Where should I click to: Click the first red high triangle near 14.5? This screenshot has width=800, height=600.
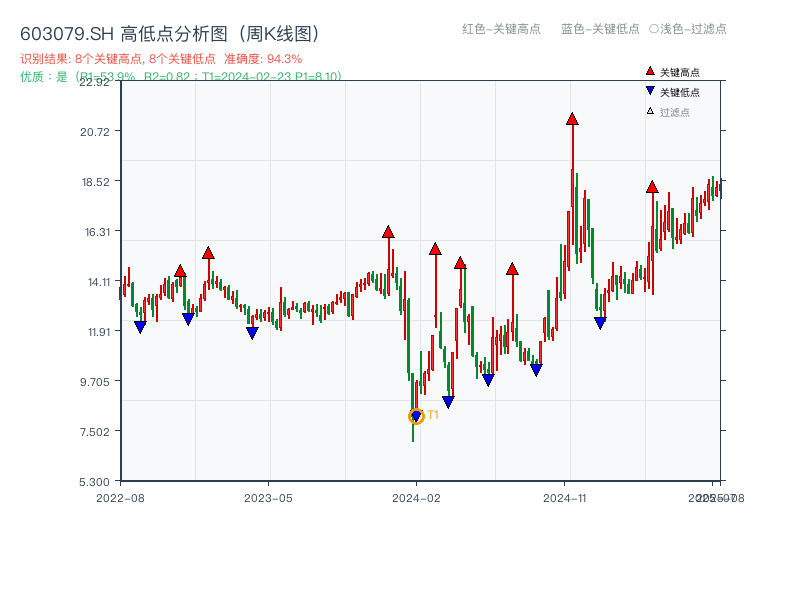(180, 271)
